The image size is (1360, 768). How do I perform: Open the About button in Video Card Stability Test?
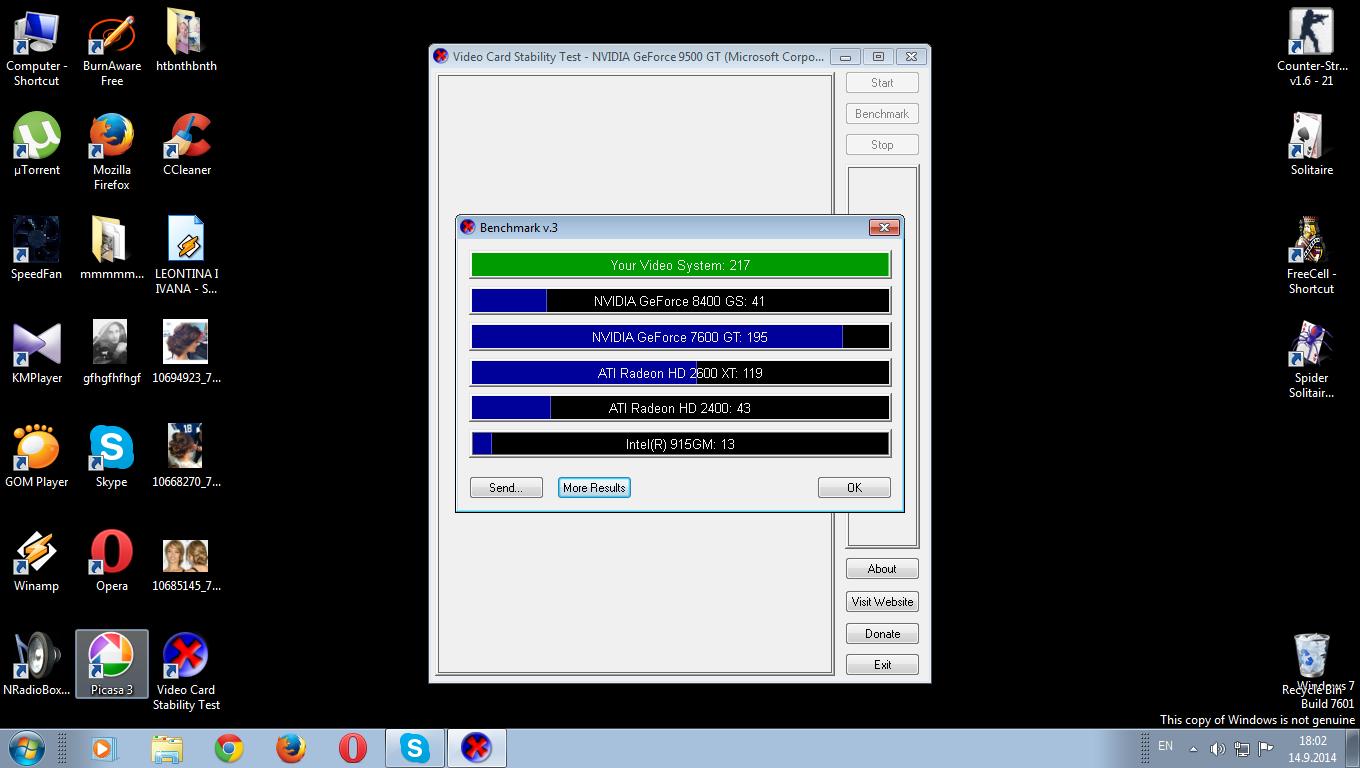[x=882, y=569]
